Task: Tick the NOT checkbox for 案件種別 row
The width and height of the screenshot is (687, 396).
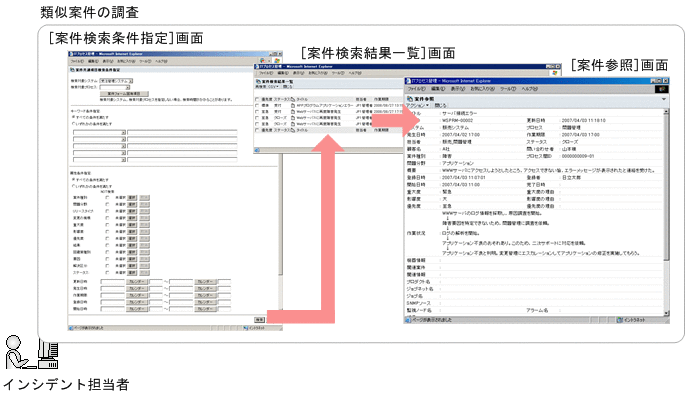Action: pyautogui.click(x=107, y=198)
